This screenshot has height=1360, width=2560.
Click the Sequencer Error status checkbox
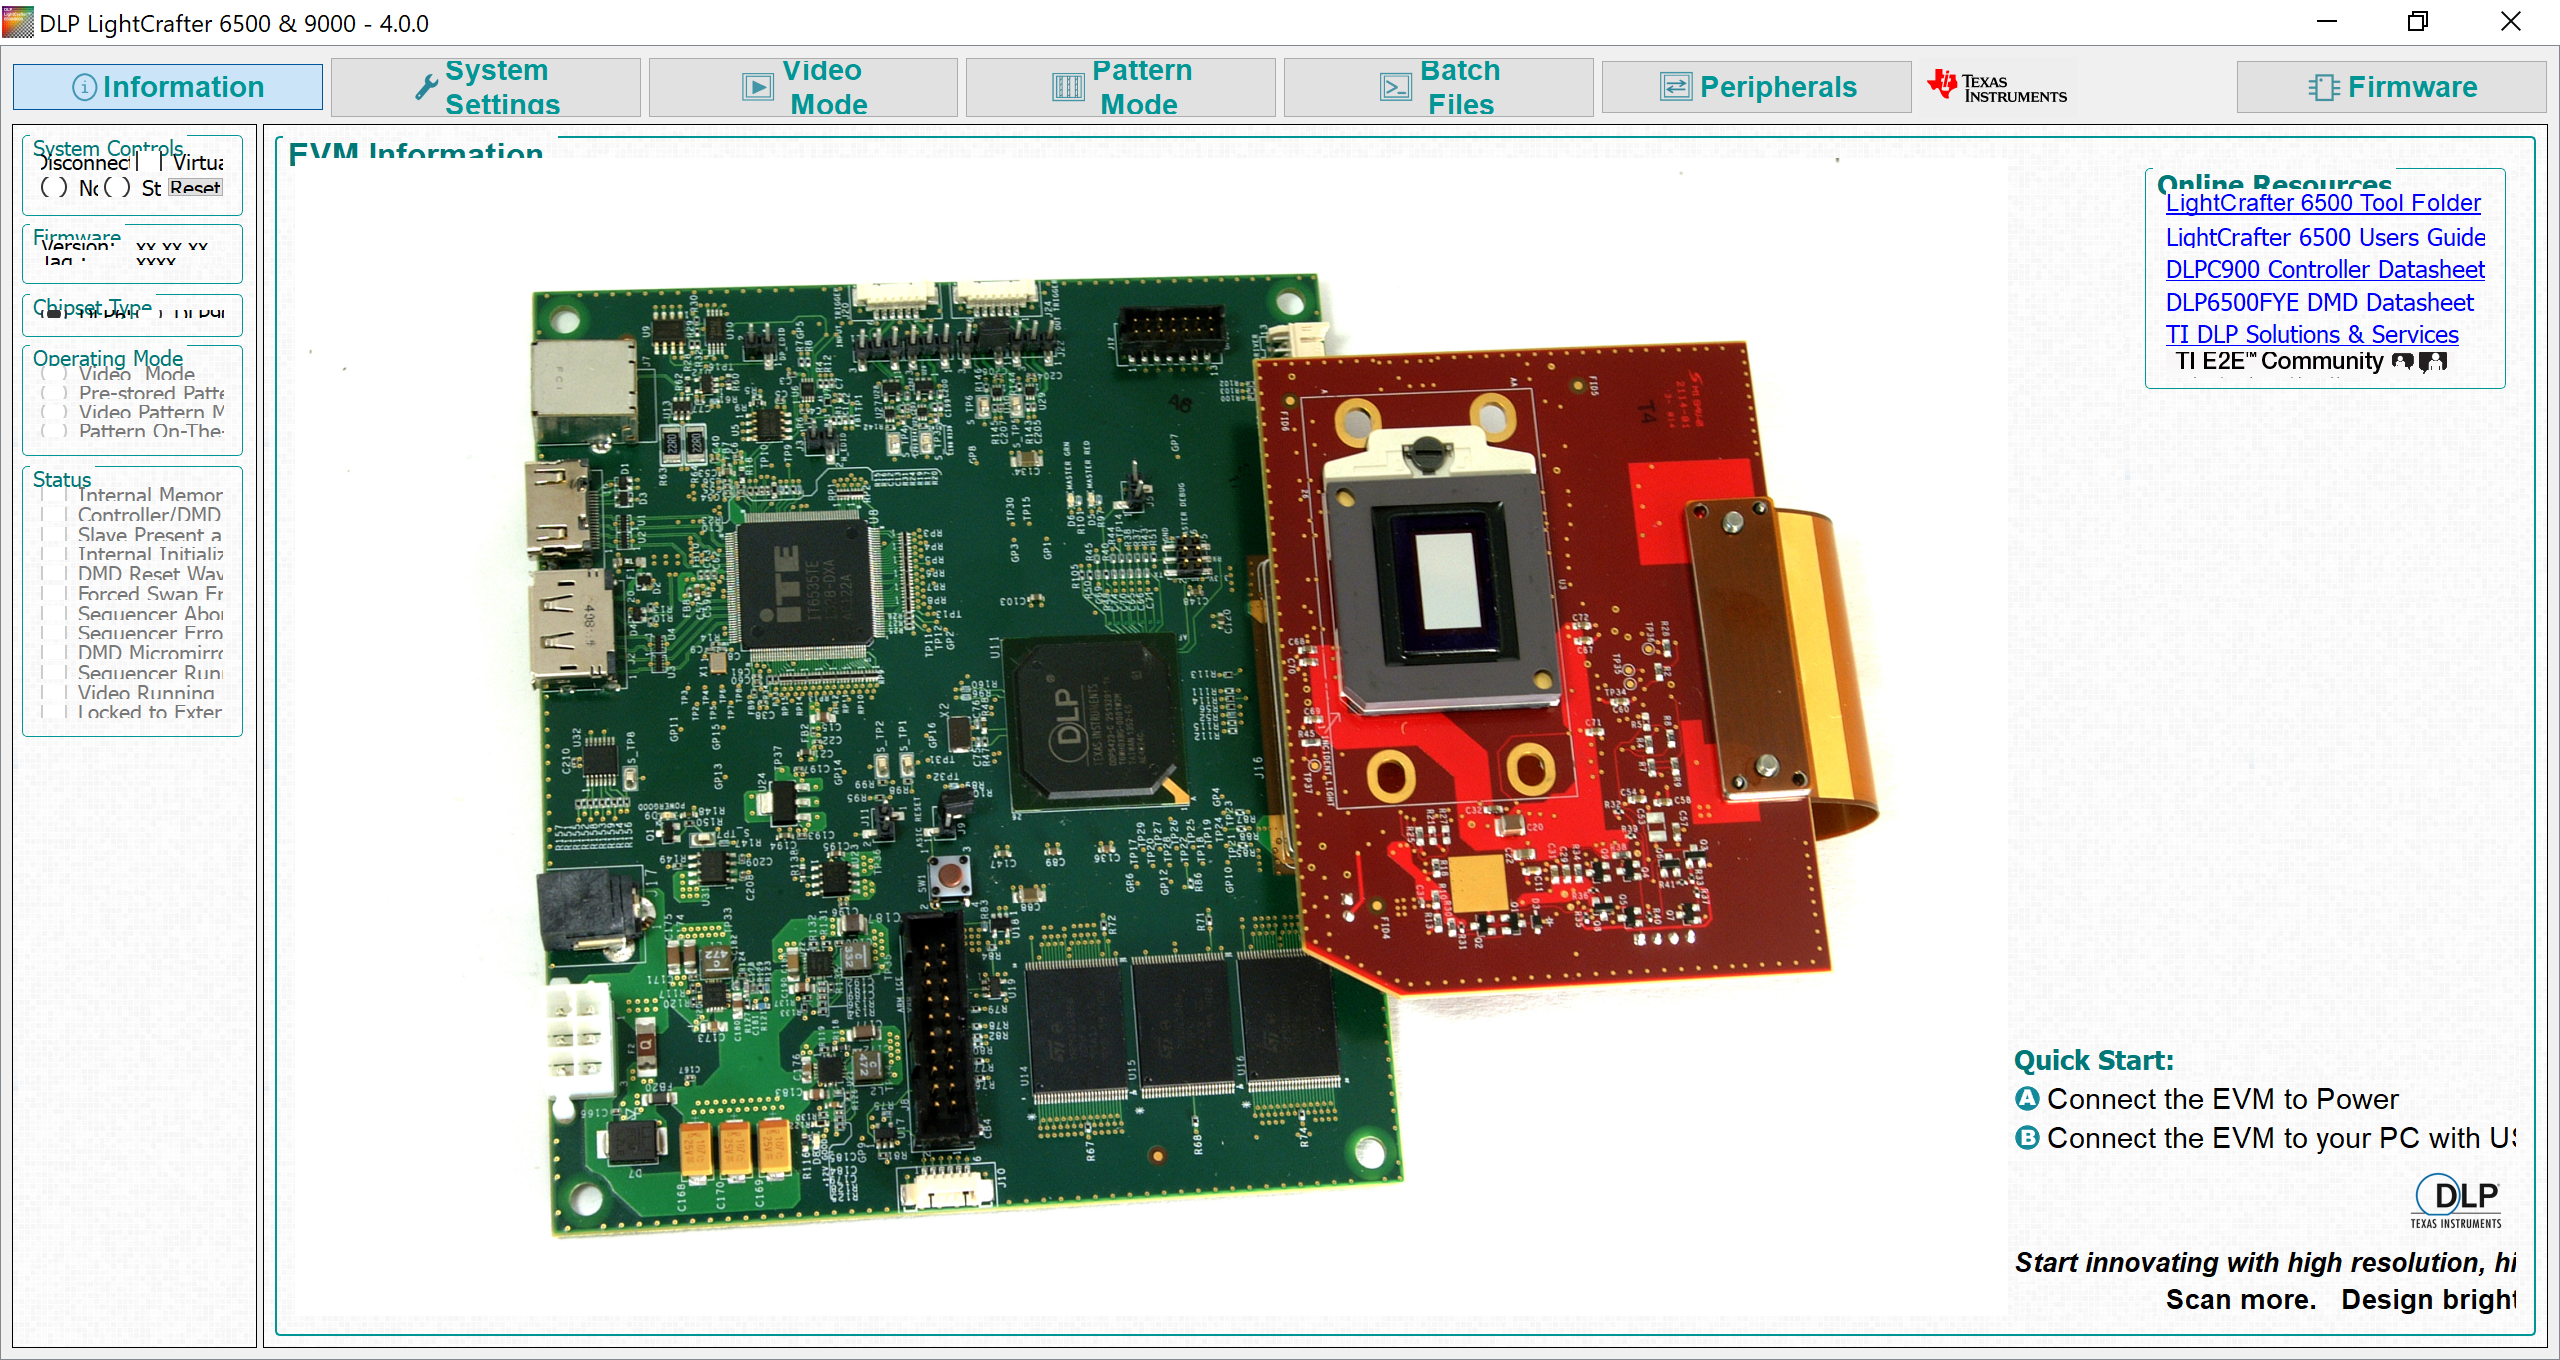pos(54,633)
